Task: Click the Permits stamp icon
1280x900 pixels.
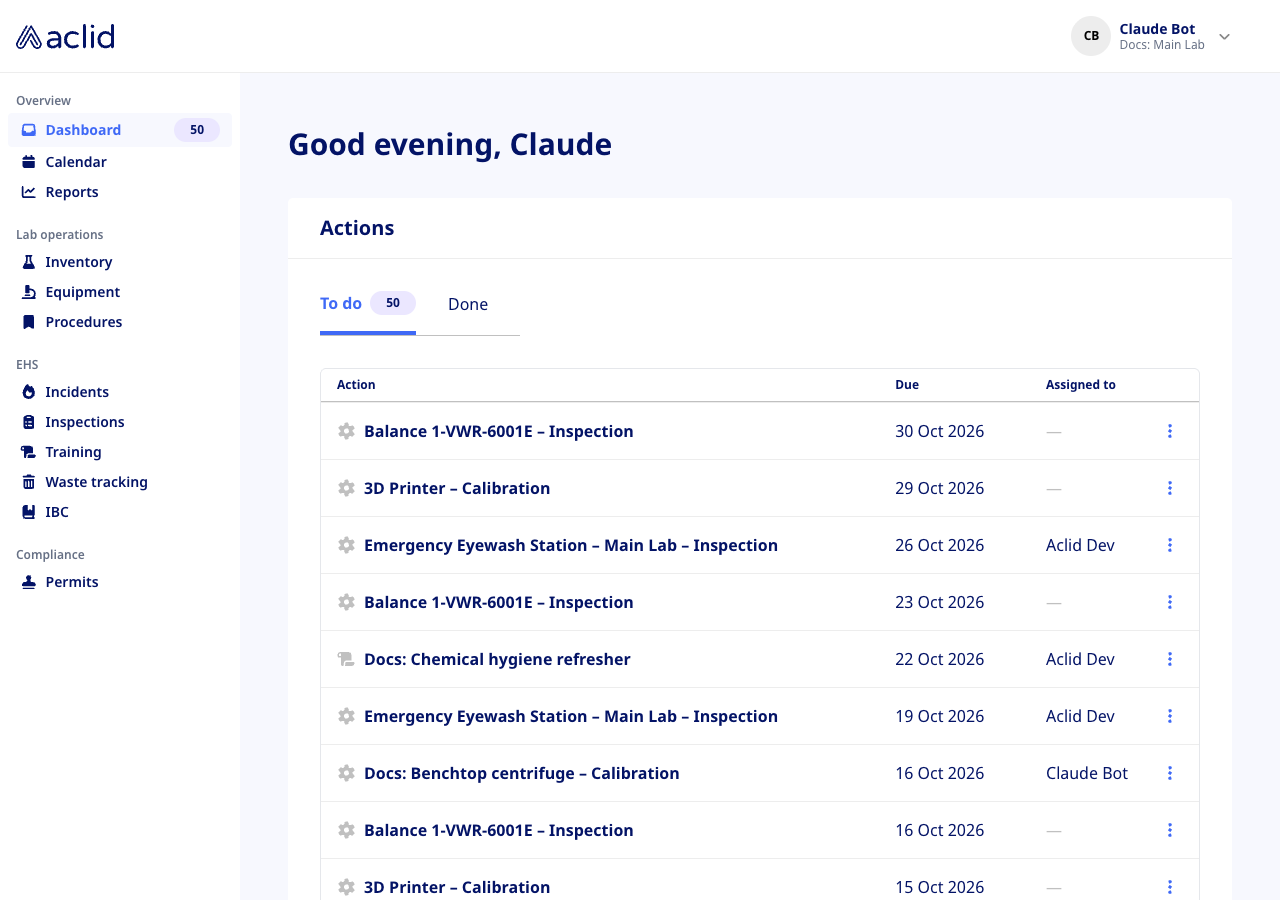Action: click(29, 582)
